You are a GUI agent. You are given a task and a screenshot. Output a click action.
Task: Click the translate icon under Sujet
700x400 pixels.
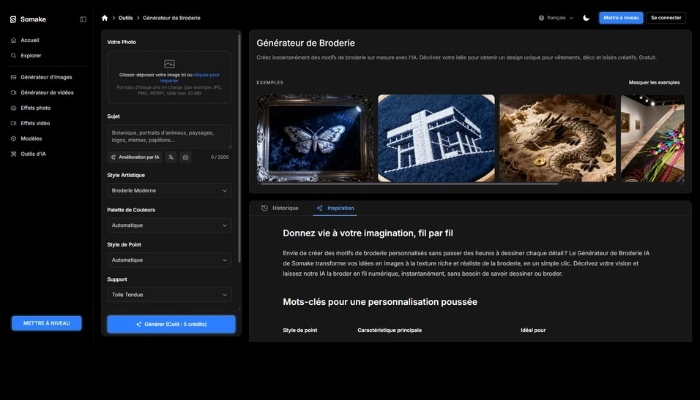tap(171, 157)
